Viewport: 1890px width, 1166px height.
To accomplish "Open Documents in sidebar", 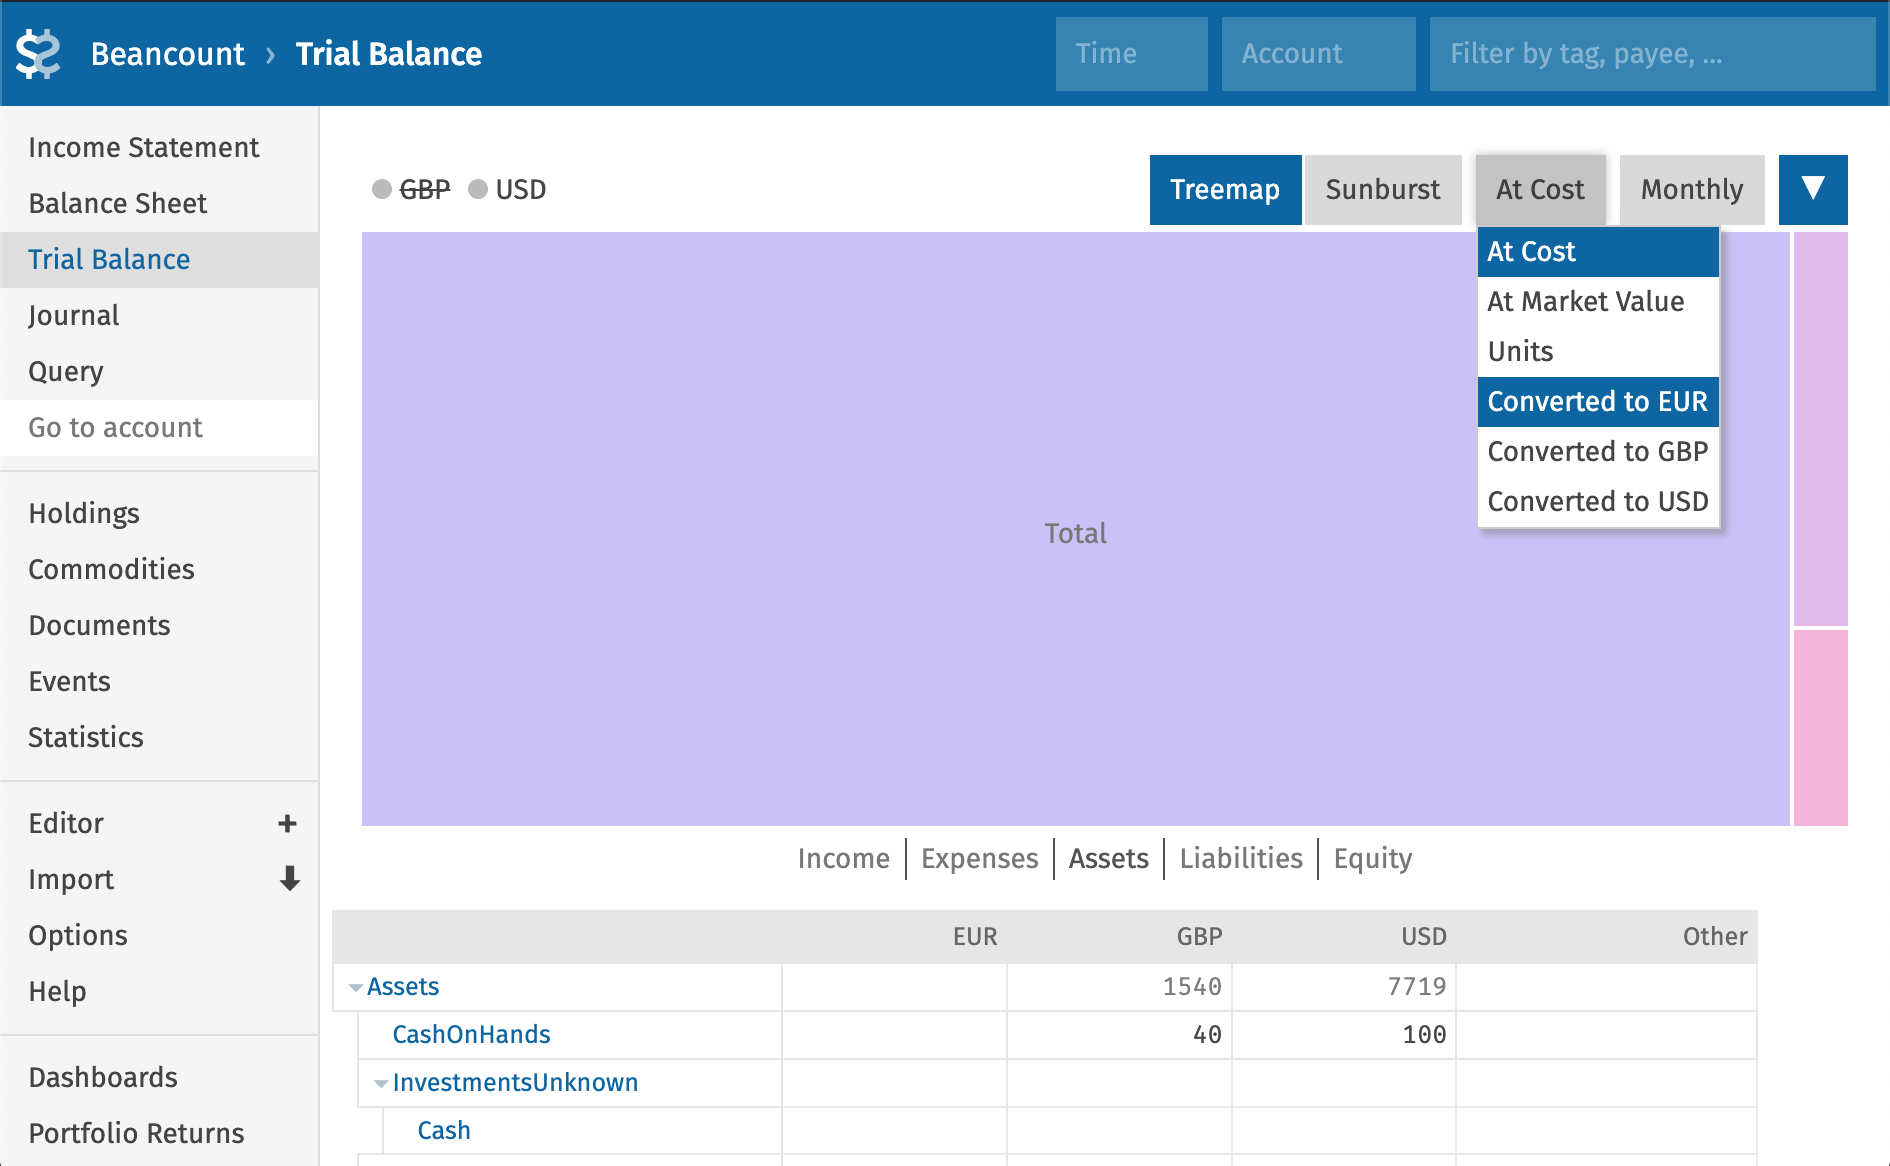I will (159, 626).
